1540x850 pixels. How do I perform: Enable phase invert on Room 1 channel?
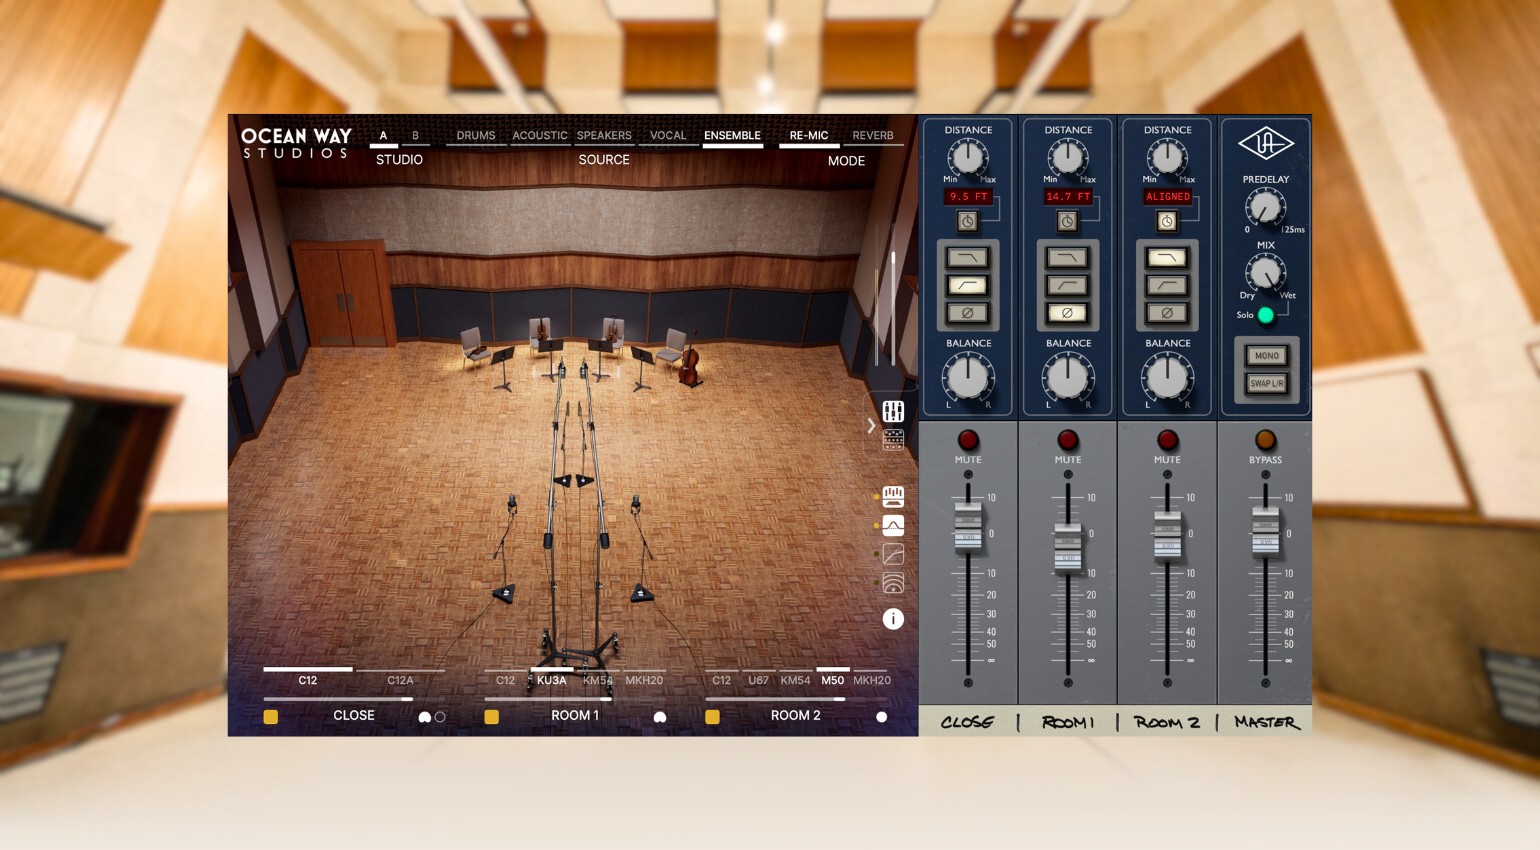pyautogui.click(x=1067, y=313)
